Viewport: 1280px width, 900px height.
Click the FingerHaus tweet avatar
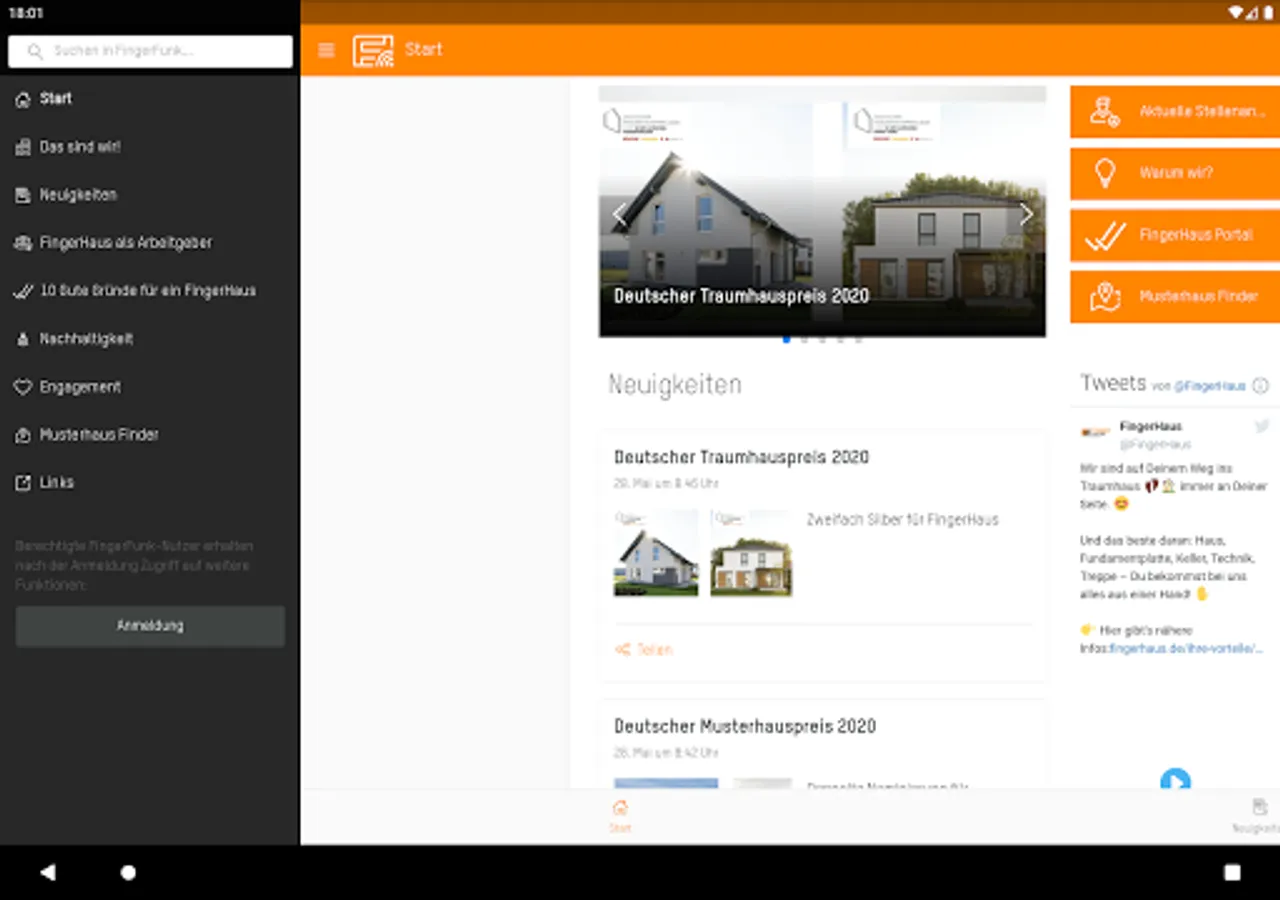click(1095, 433)
